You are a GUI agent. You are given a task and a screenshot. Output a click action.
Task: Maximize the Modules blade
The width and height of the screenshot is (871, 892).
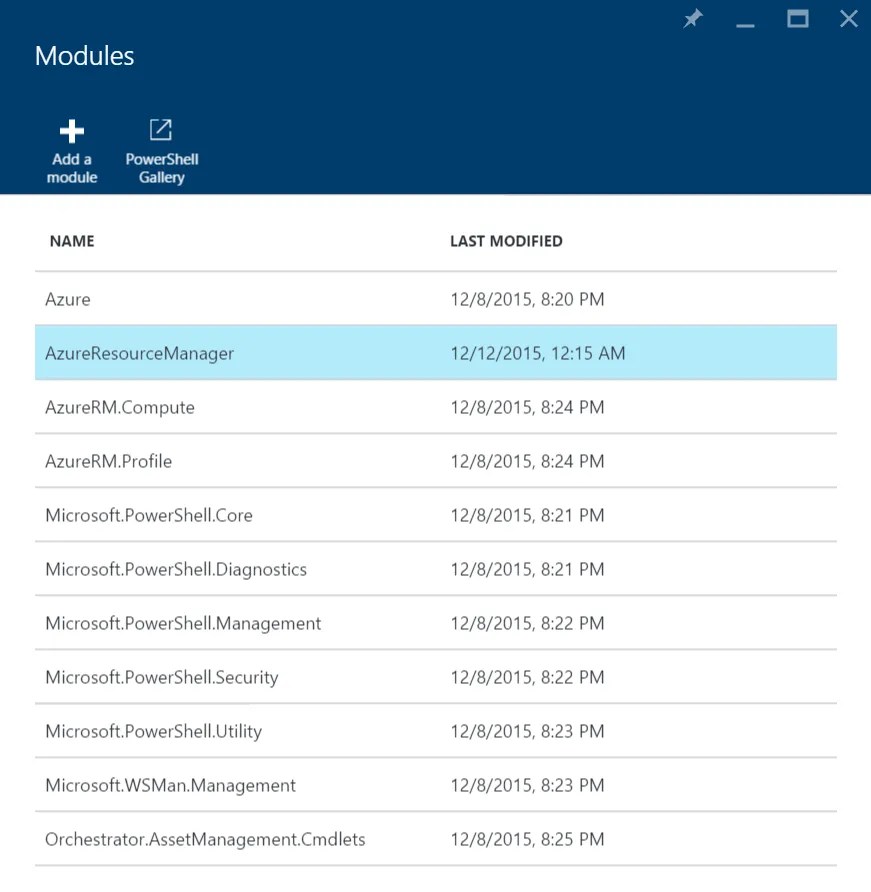pos(798,19)
